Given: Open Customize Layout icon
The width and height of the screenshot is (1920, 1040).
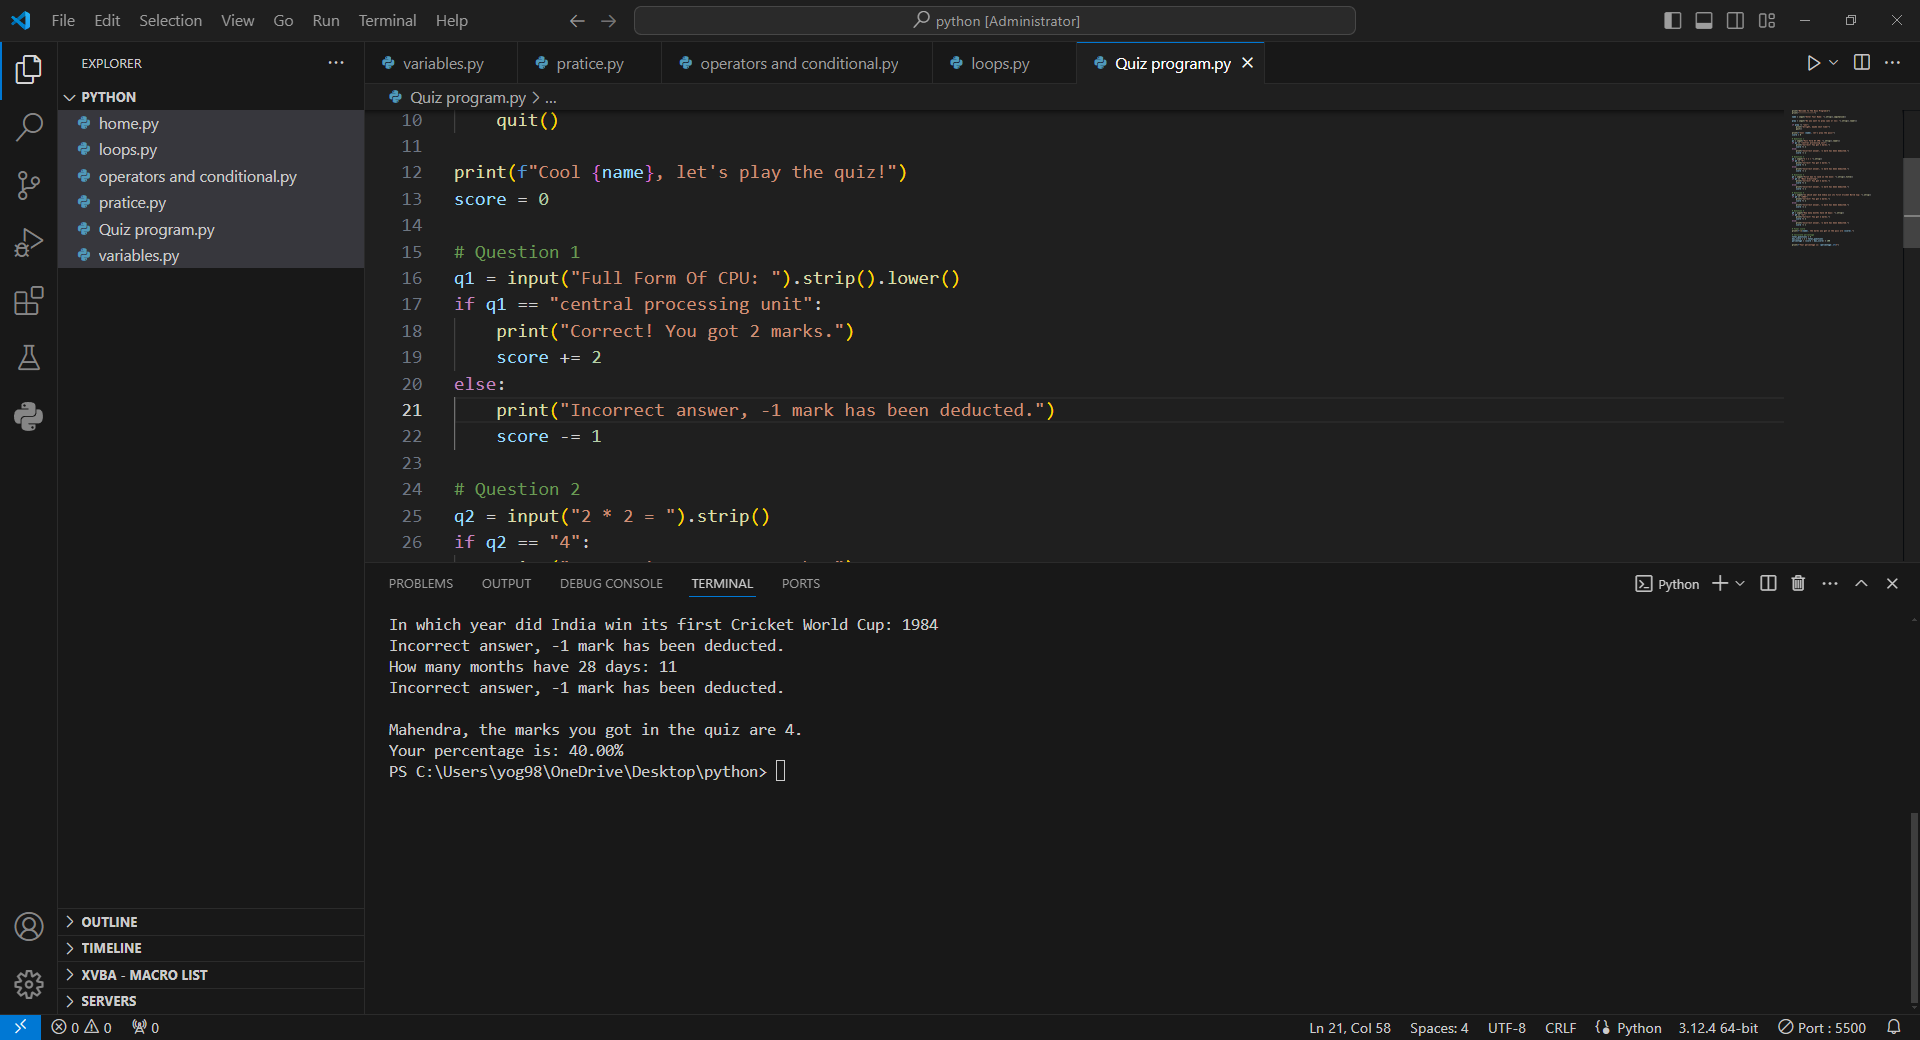Looking at the screenshot, I should [x=1767, y=21].
